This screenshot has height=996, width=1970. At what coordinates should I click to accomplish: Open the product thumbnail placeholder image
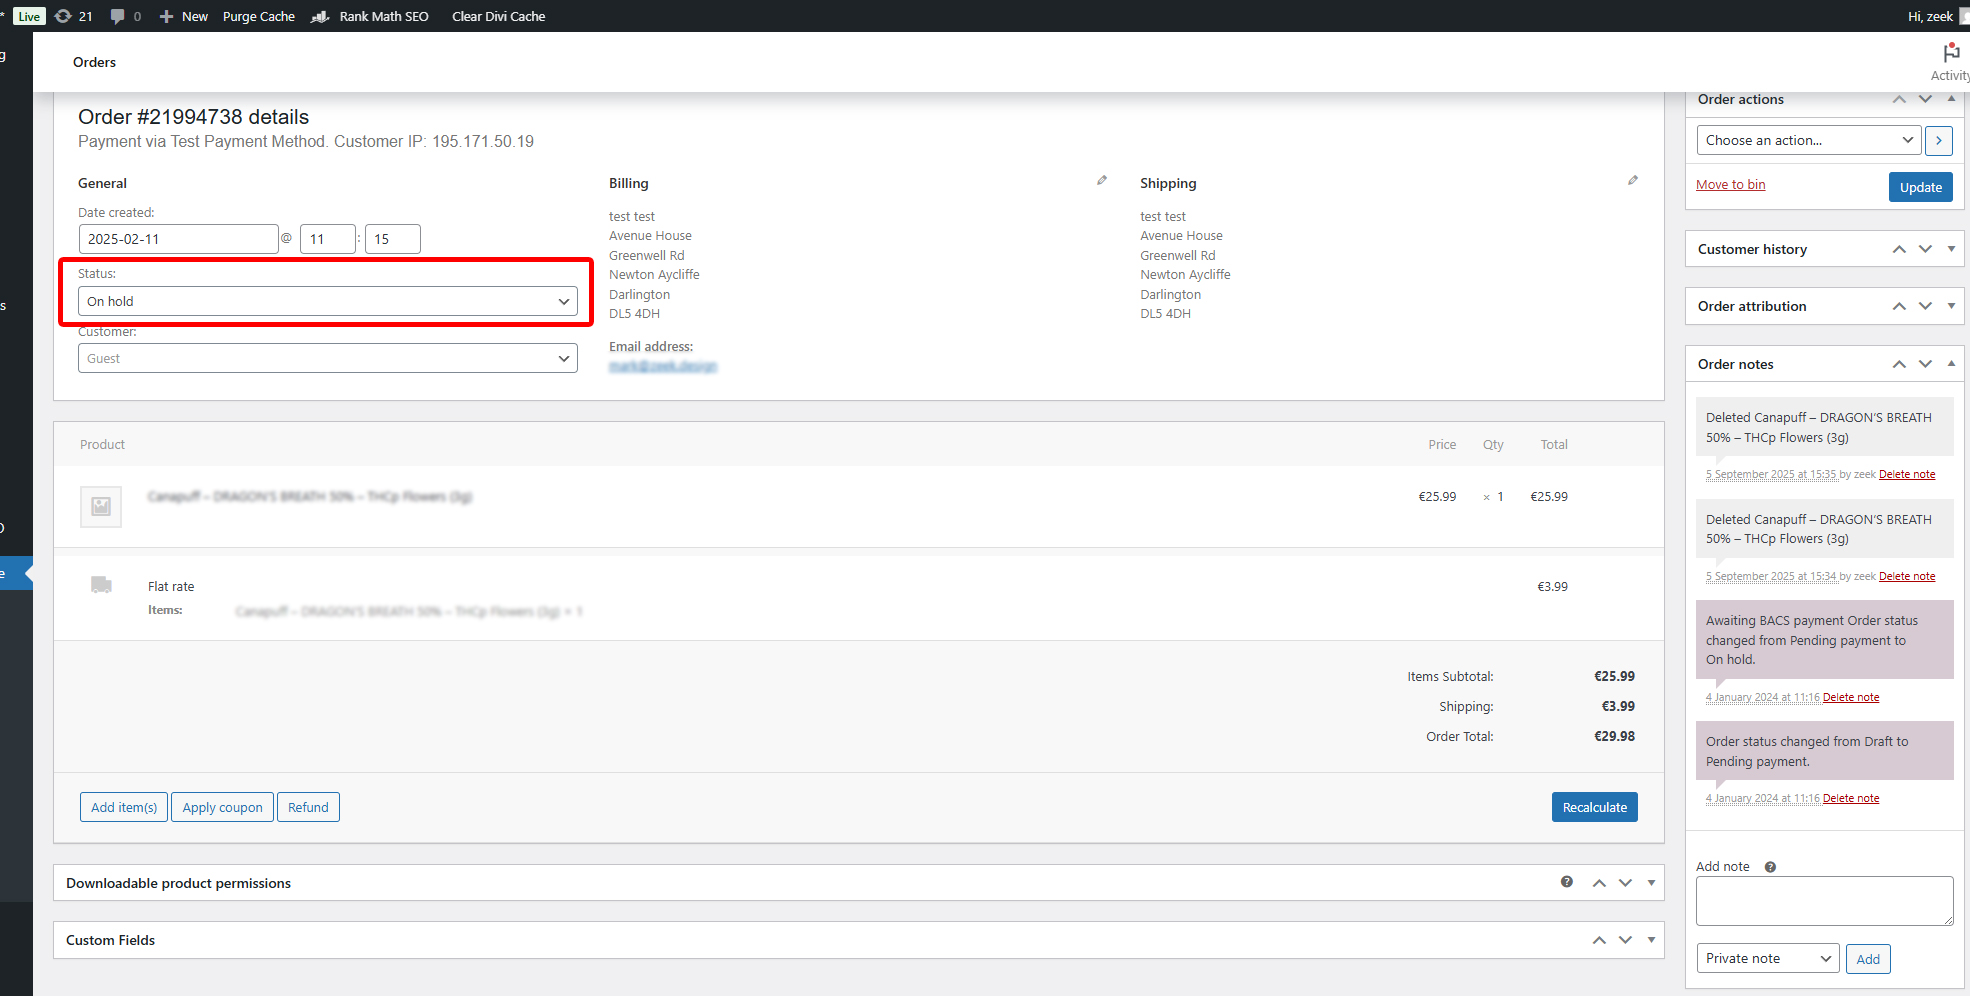[x=101, y=506]
